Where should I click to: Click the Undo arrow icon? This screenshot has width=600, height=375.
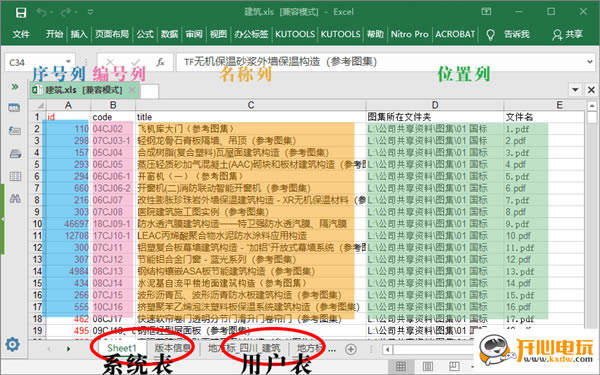41,12
